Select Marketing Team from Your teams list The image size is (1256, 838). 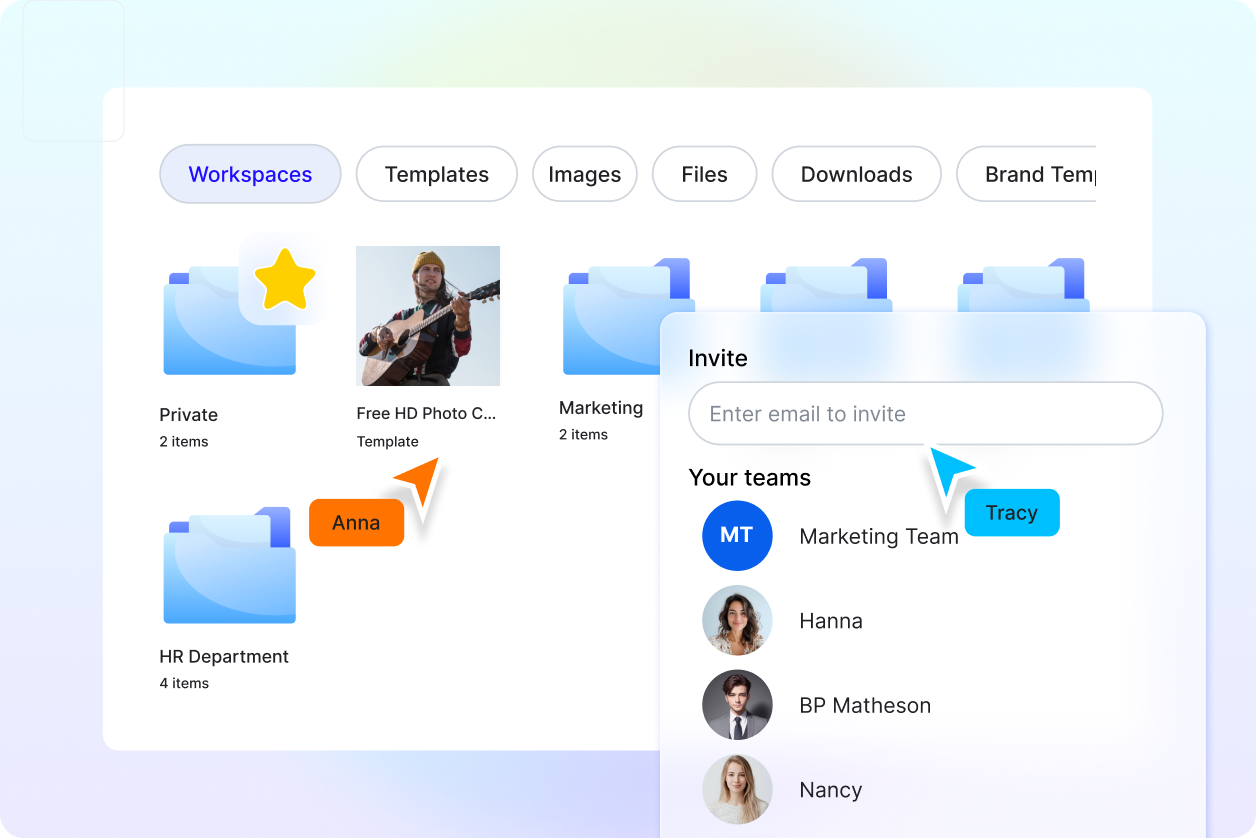(x=878, y=536)
